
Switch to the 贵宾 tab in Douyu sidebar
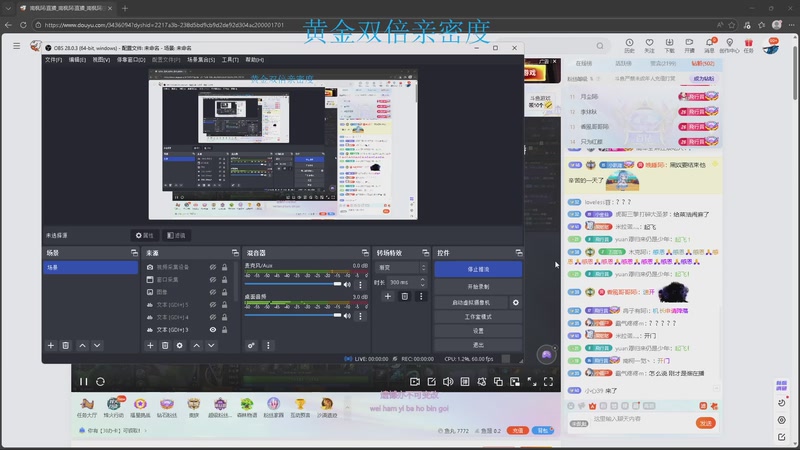[x=663, y=63]
